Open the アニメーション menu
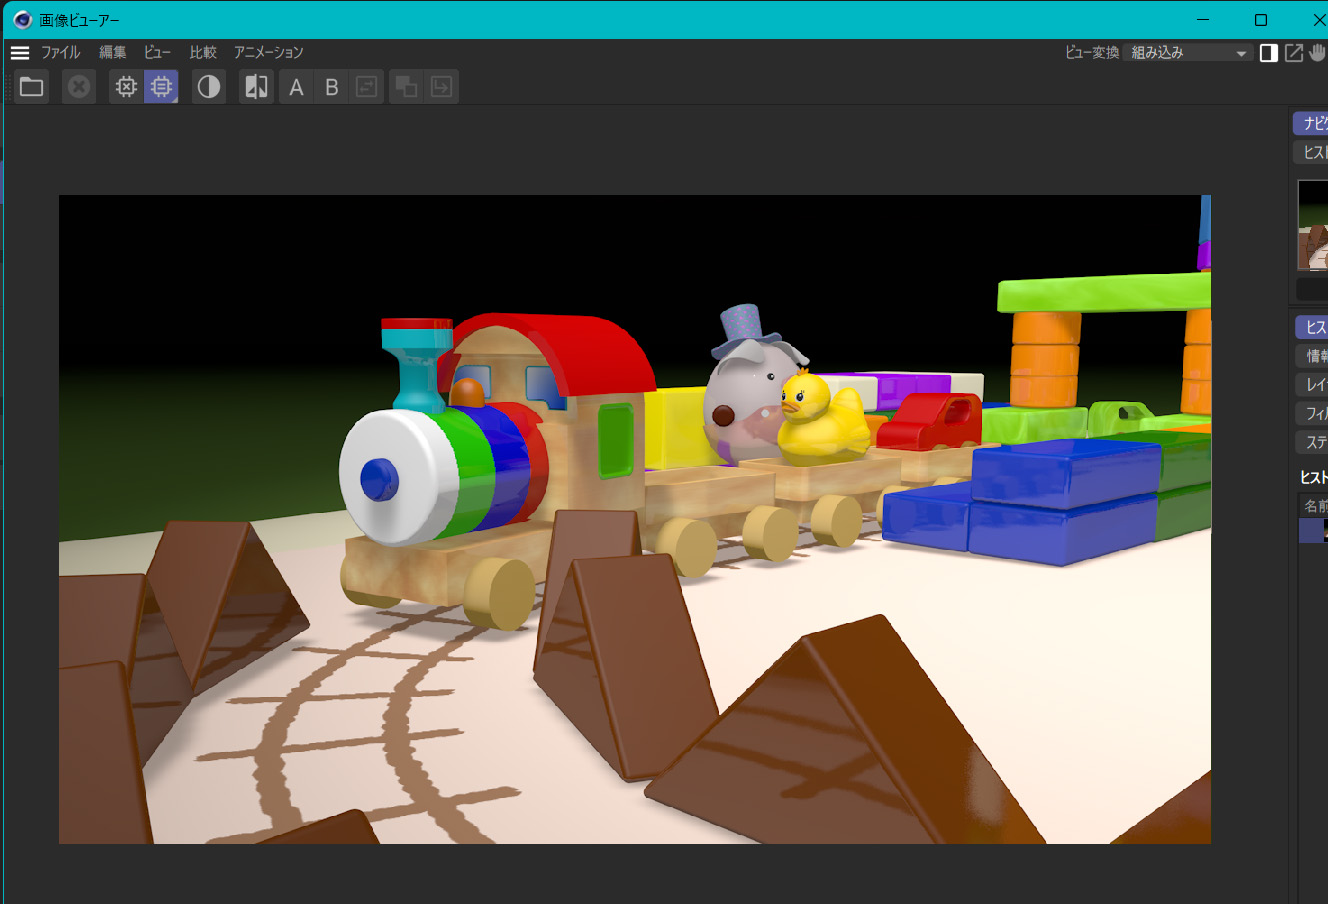 (x=268, y=53)
